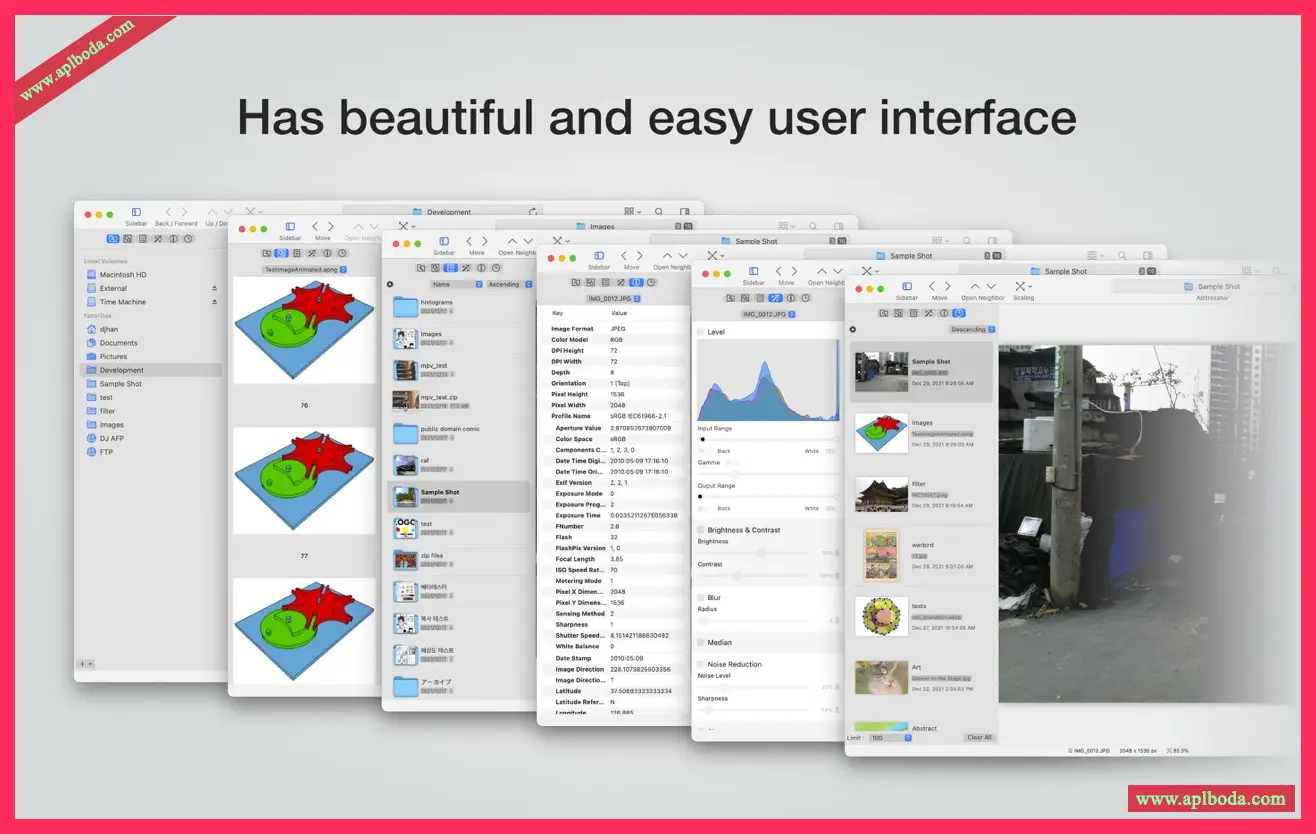Enable the Noise Reduction checkbox
The image size is (1316, 834).
point(700,664)
